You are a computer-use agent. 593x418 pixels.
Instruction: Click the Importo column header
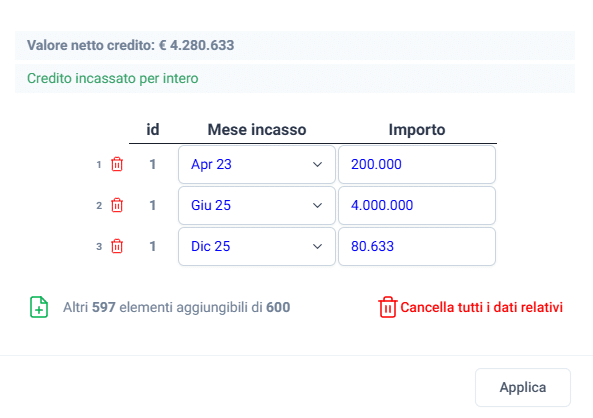coord(417,130)
